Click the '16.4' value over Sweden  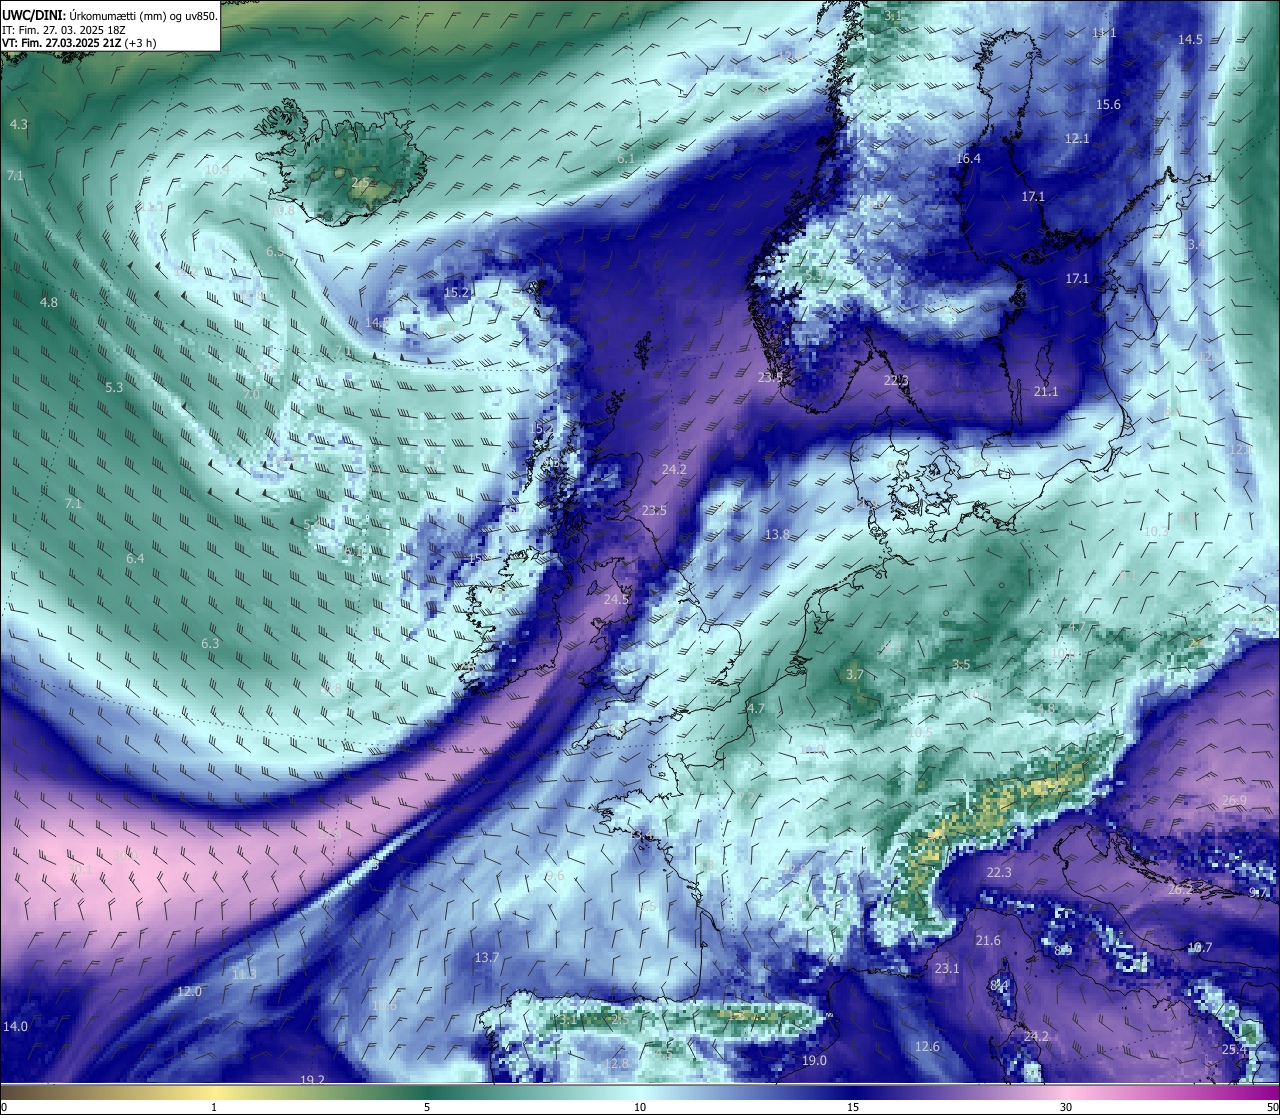pos(968,159)
